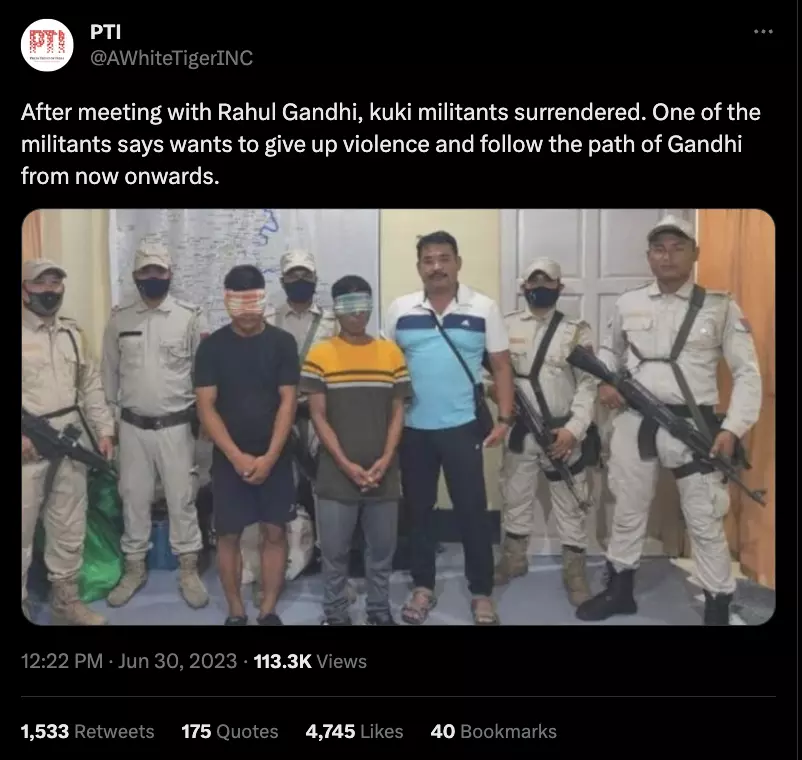This screenshot has width=802, height=760.
Task: Click the Likes label text
Action: (x=382, y=731)
